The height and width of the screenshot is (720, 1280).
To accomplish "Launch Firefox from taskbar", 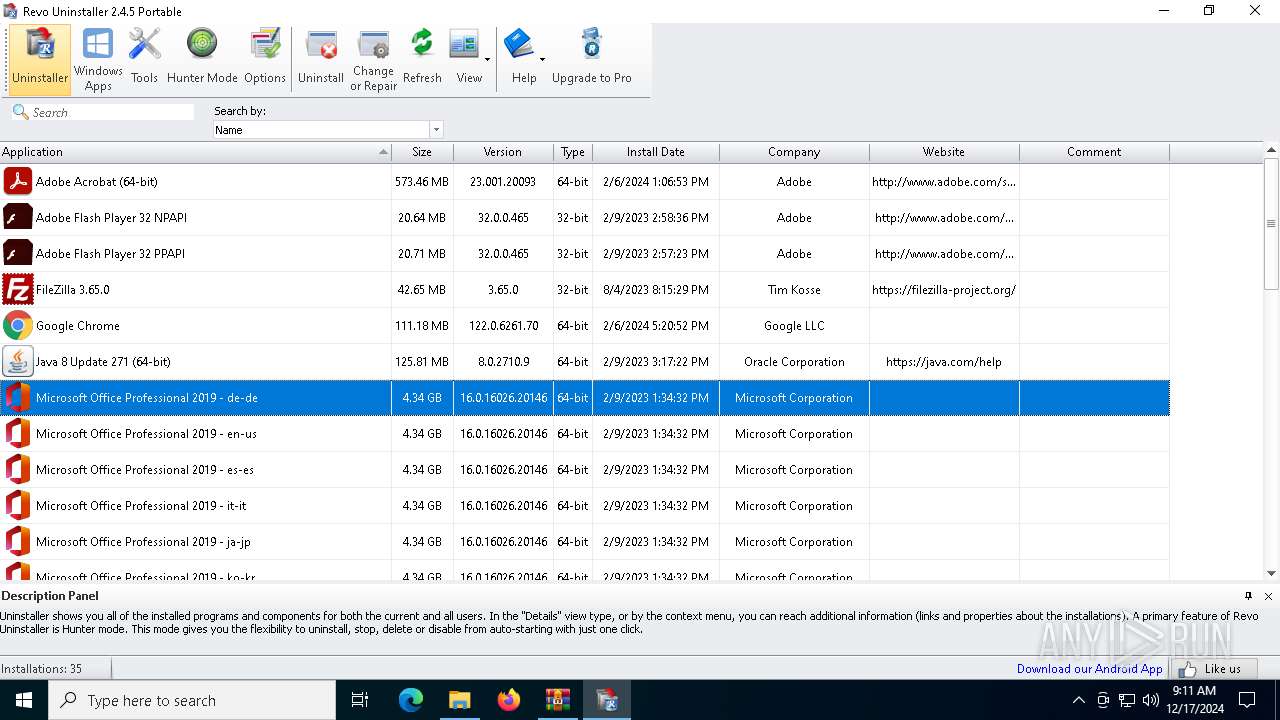I will pos(509,700).
